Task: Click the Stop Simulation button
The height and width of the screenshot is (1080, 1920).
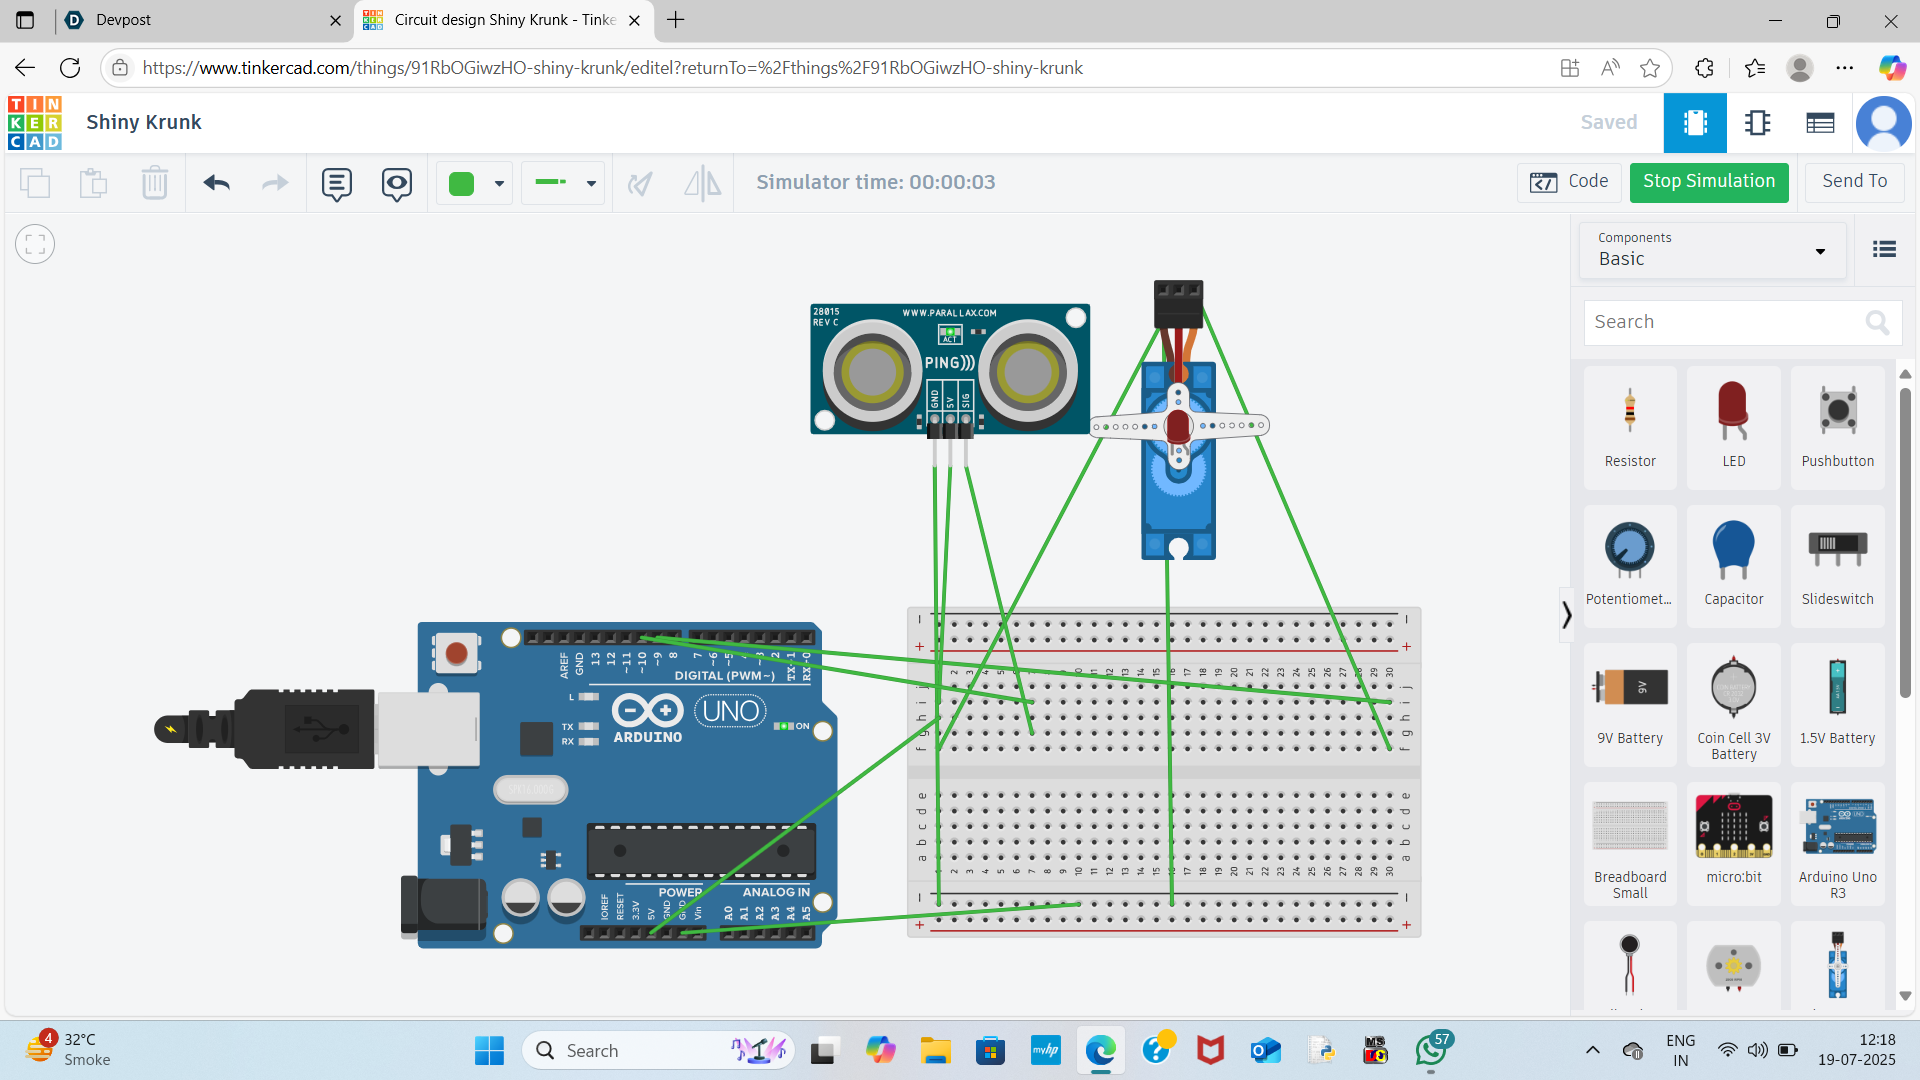Action: (x=1708, y=182)
